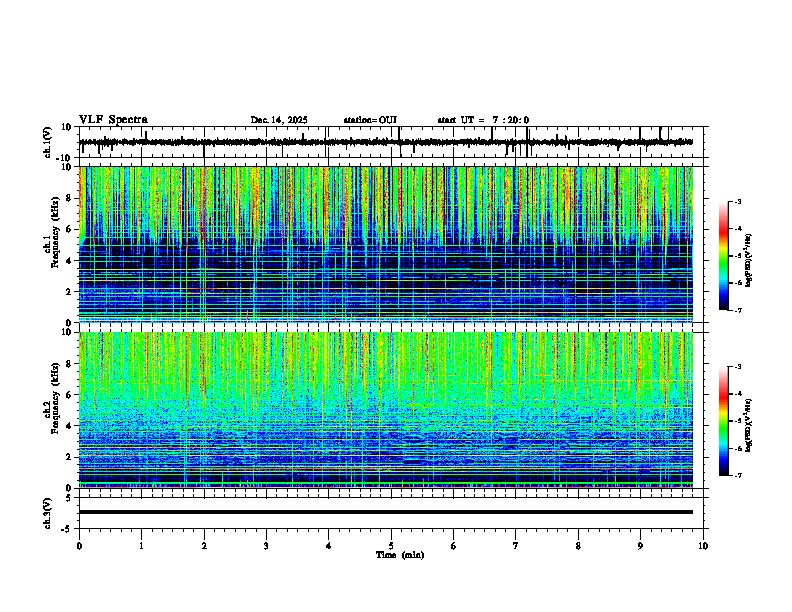Click the "start UT = 7:20:0" header text
This screenshot has width=792, height=612.
483,120
